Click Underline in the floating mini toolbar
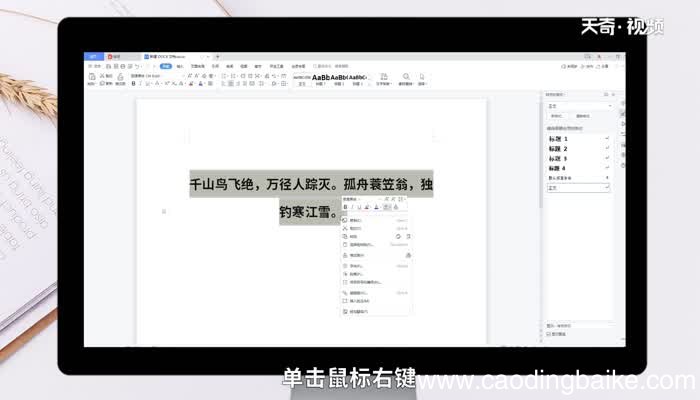Screen dimensions: 700x400 (359, 207)
